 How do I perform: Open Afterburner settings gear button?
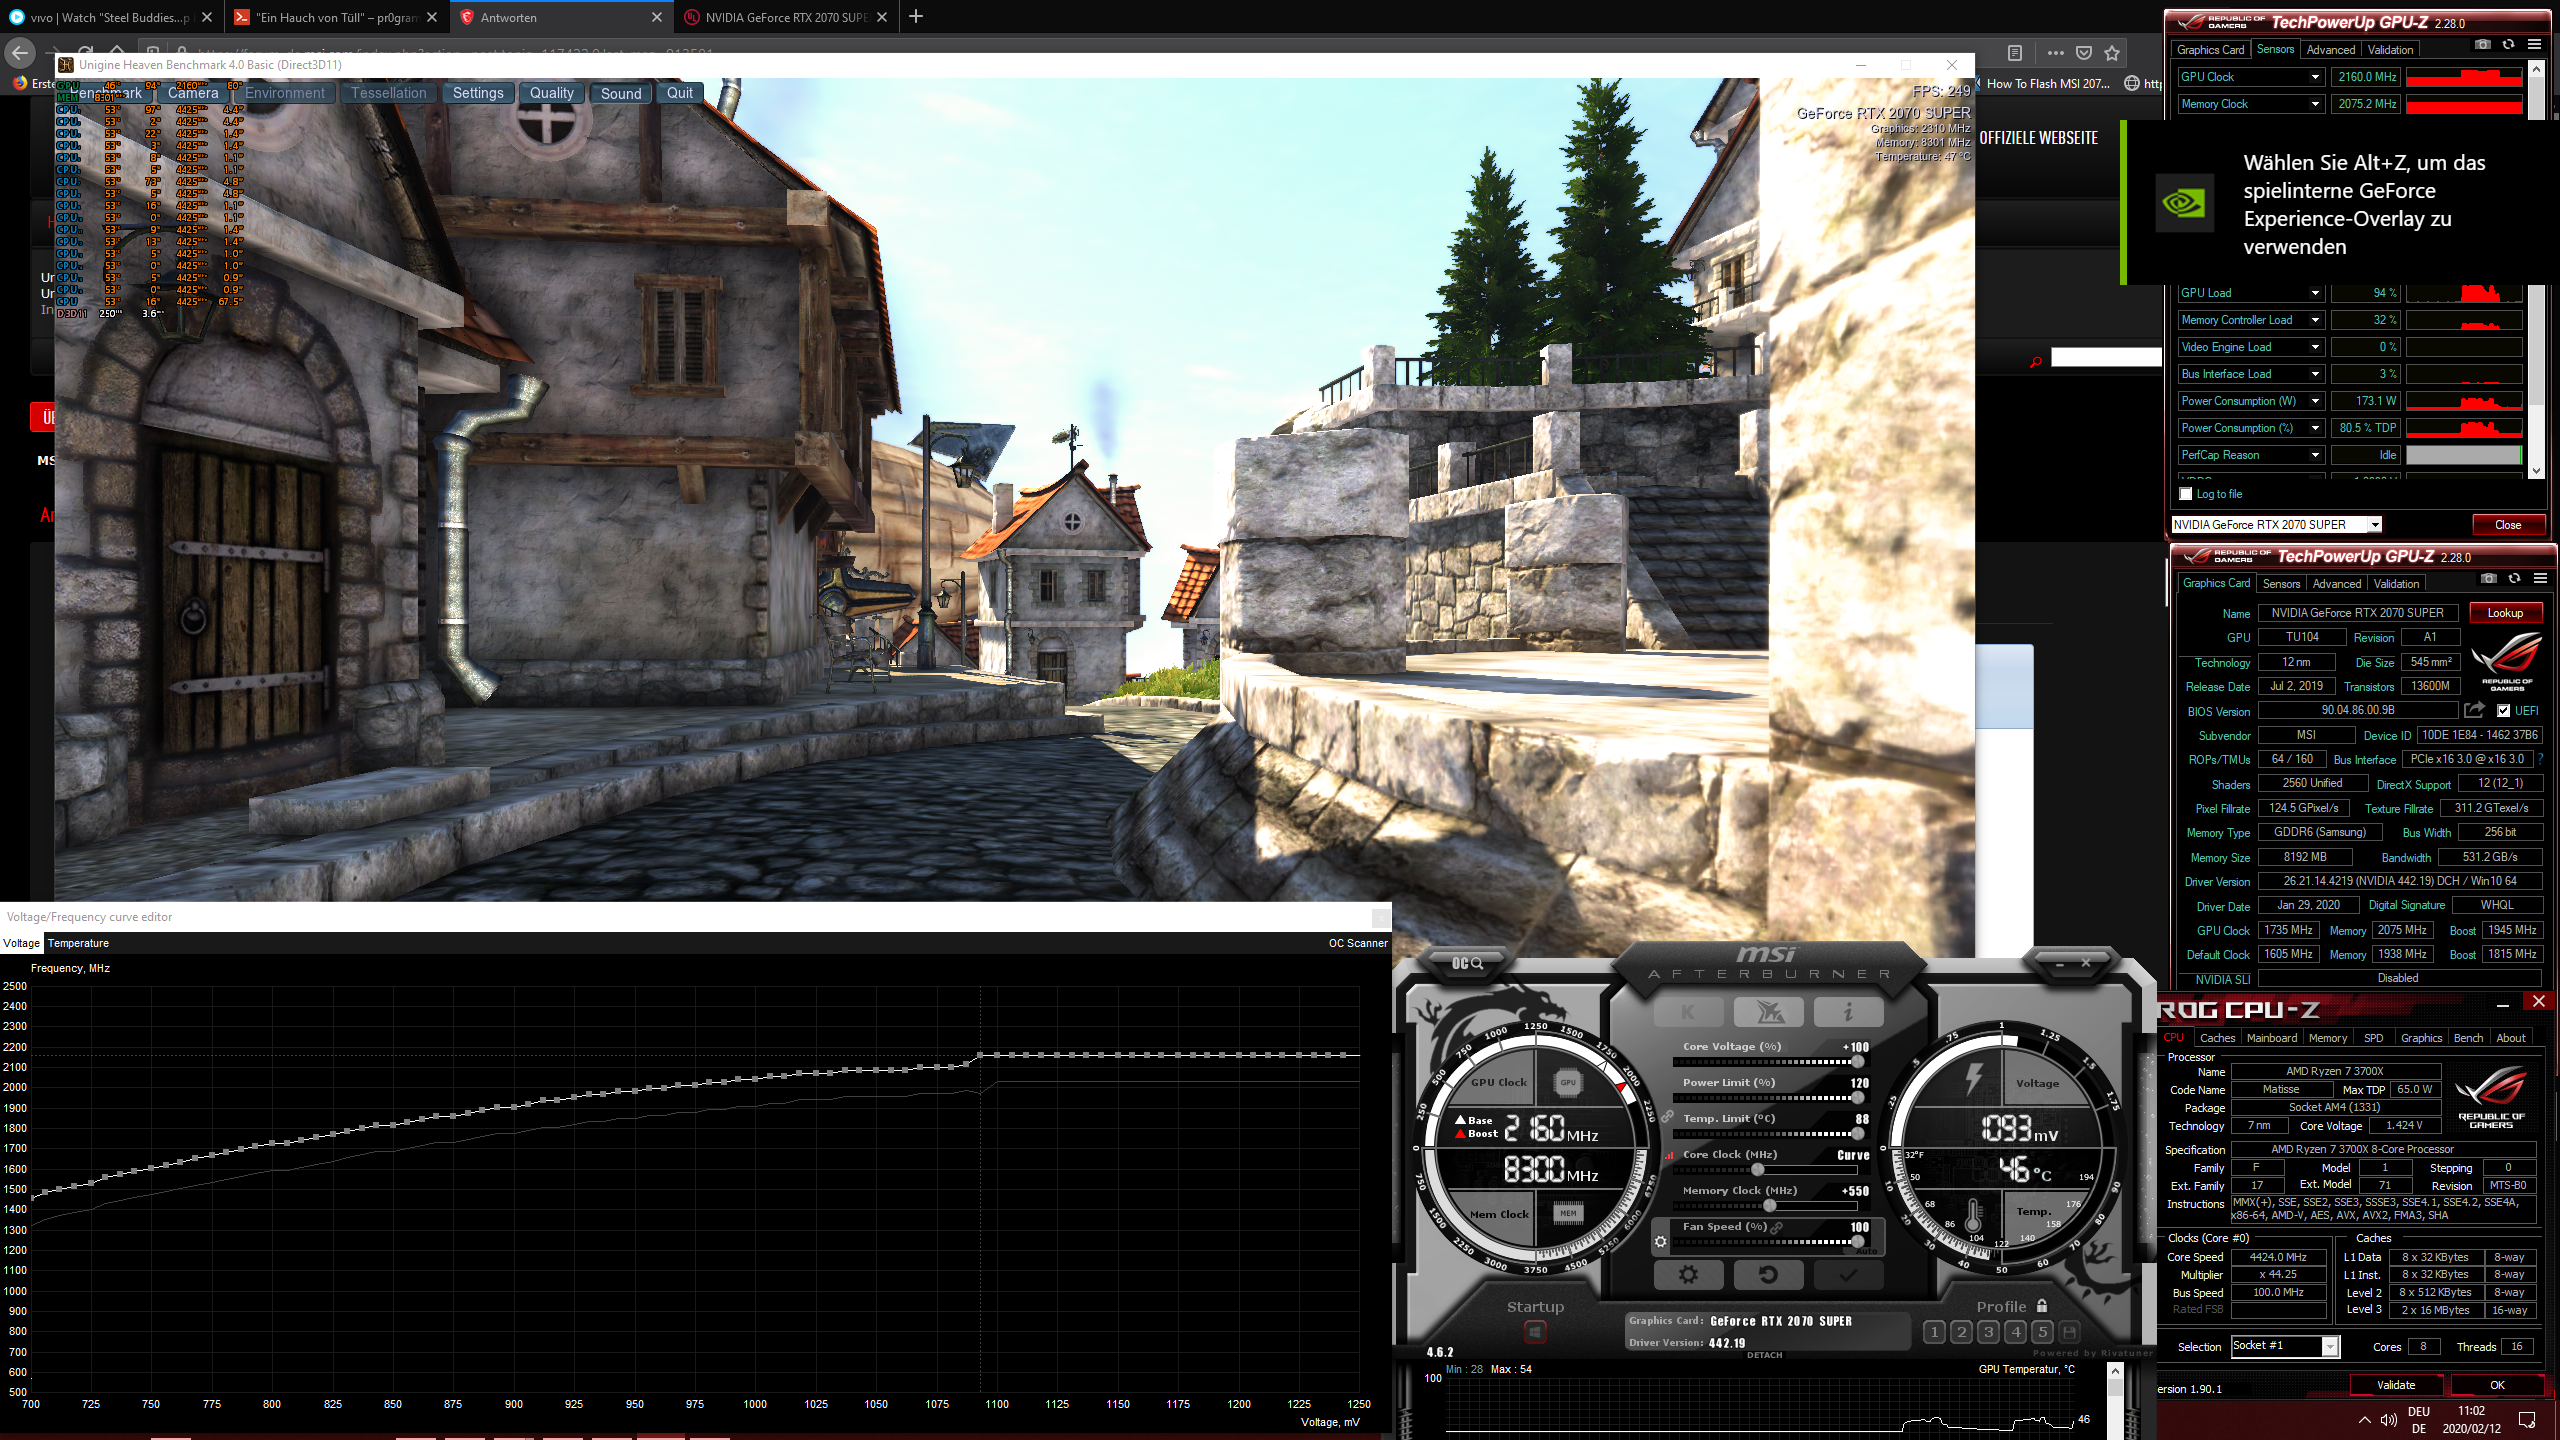click(x=1688, y=1274)
